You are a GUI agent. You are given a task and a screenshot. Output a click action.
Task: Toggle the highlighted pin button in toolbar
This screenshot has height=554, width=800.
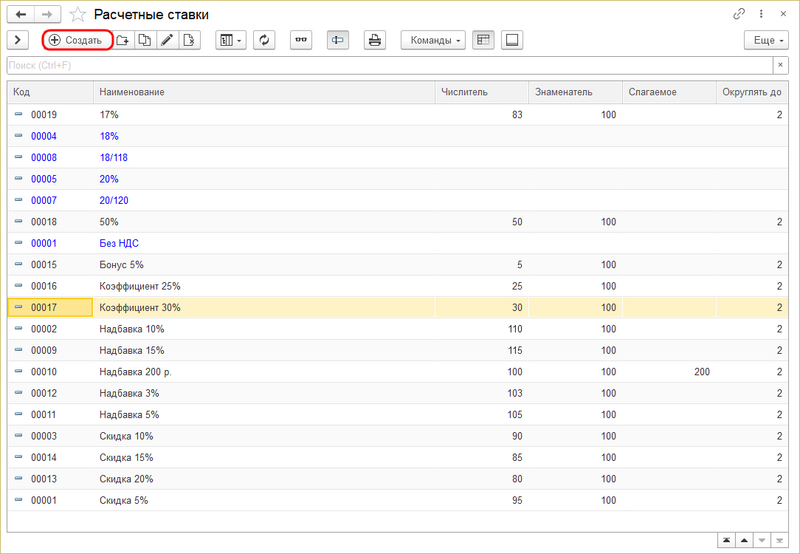(338, 40)
